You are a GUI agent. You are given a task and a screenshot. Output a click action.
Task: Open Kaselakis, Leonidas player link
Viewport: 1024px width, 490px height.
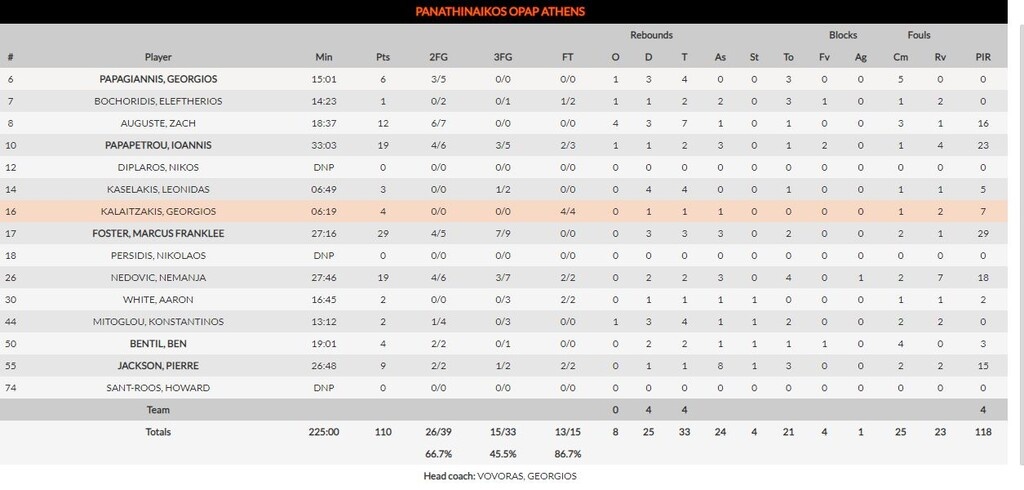point(158,189)
